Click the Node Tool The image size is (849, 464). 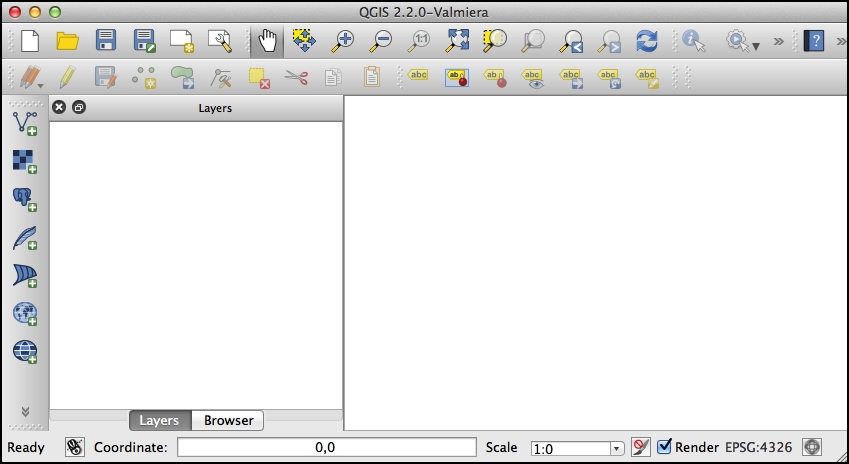point(220,79)
